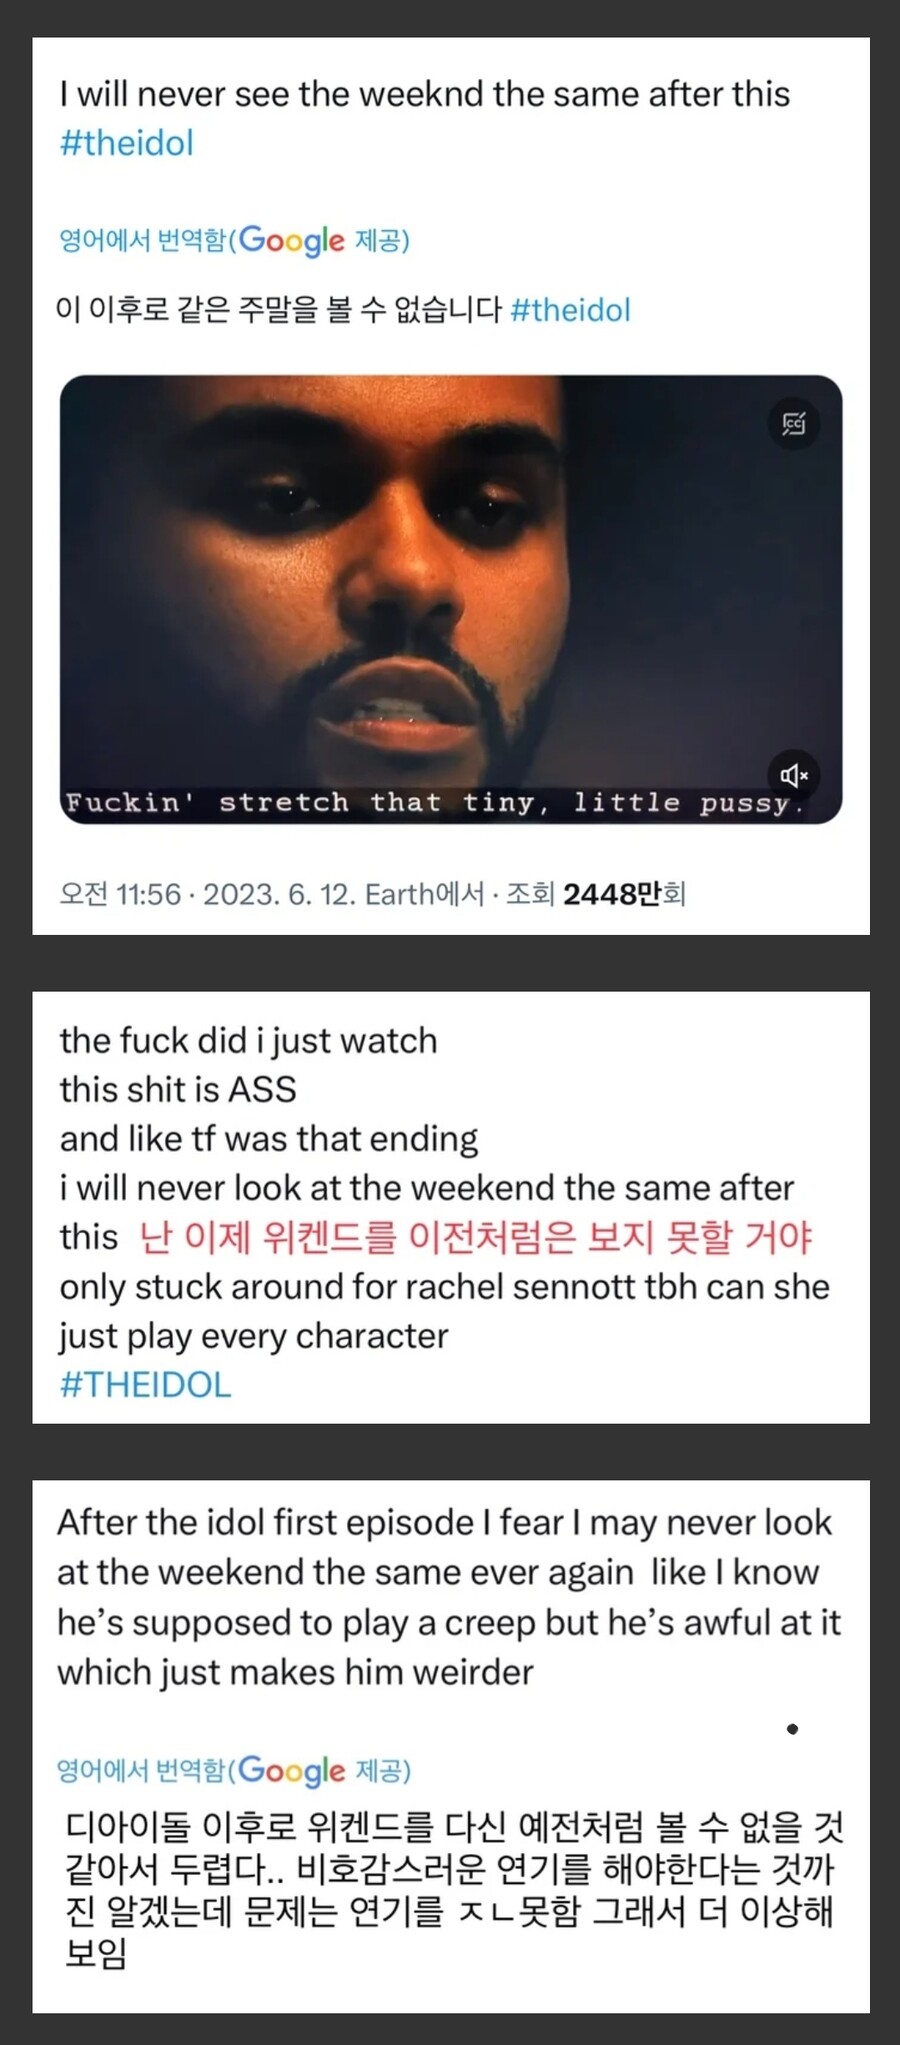This screenshot has height=2045, width=900.
Task: Select the red Korean caption in second tweet
Action: point(476,1238)
